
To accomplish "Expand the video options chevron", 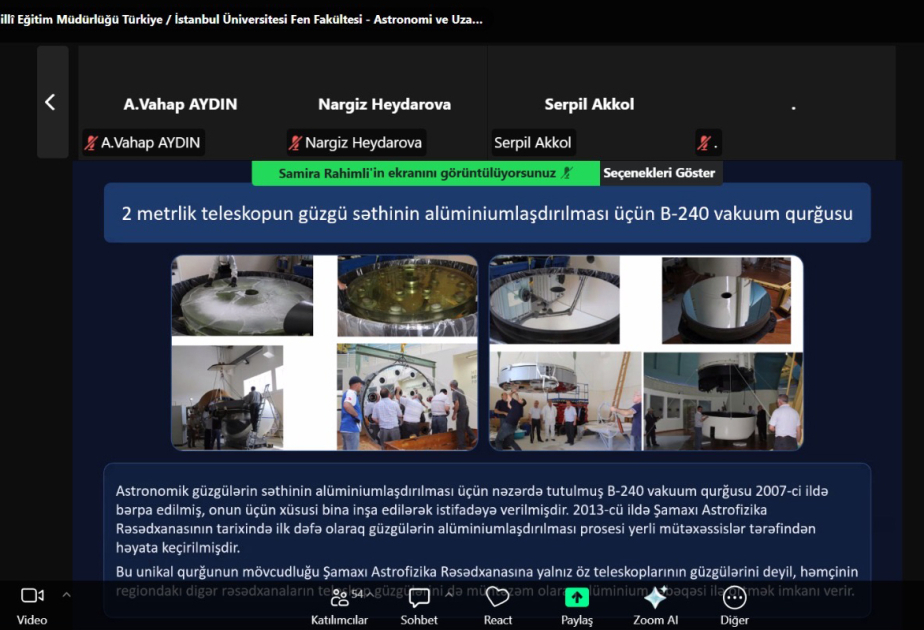I will pos(67,595).
